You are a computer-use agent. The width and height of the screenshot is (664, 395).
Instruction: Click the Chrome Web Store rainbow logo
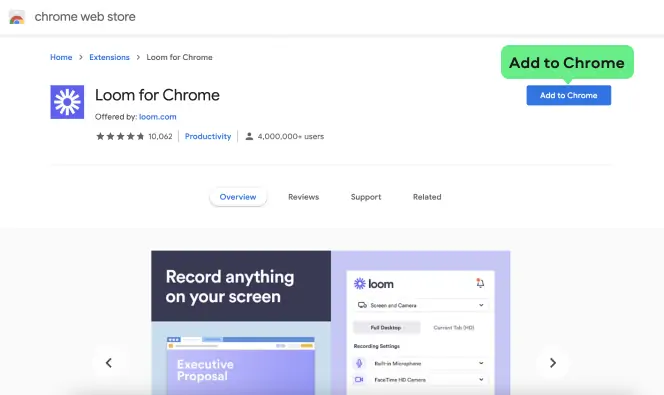[x=17, y=17]
